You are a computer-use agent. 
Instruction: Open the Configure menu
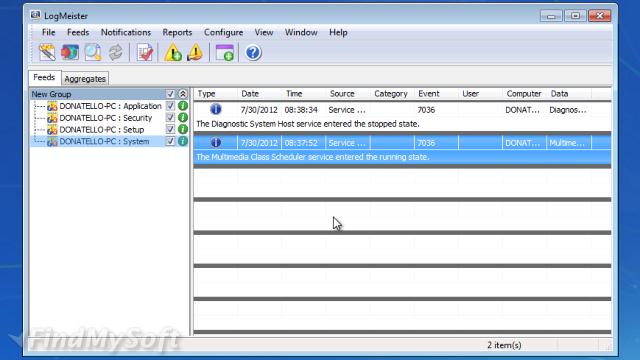click(x=223, y=32)
